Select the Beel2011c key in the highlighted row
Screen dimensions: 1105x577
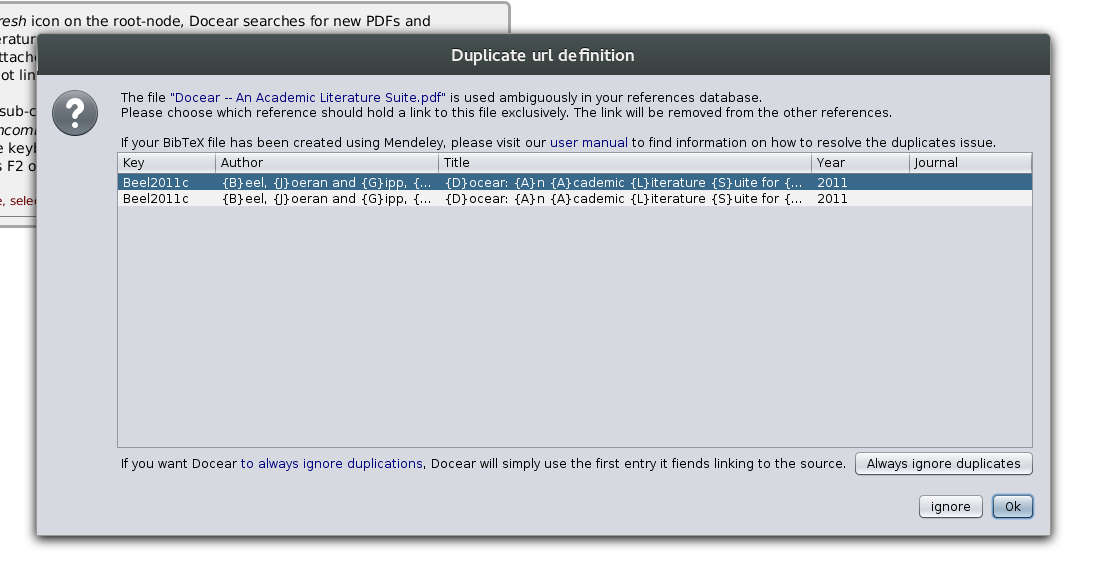pos(156,182)
